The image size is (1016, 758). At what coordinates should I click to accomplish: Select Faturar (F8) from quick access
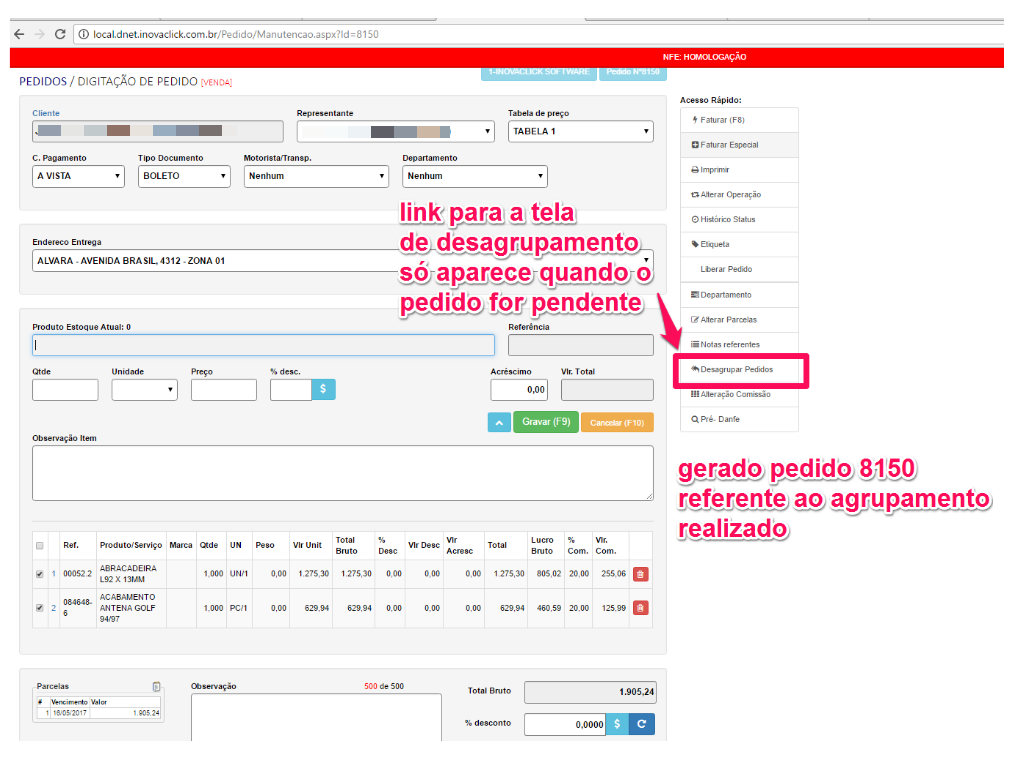click(x=739, y=120)
